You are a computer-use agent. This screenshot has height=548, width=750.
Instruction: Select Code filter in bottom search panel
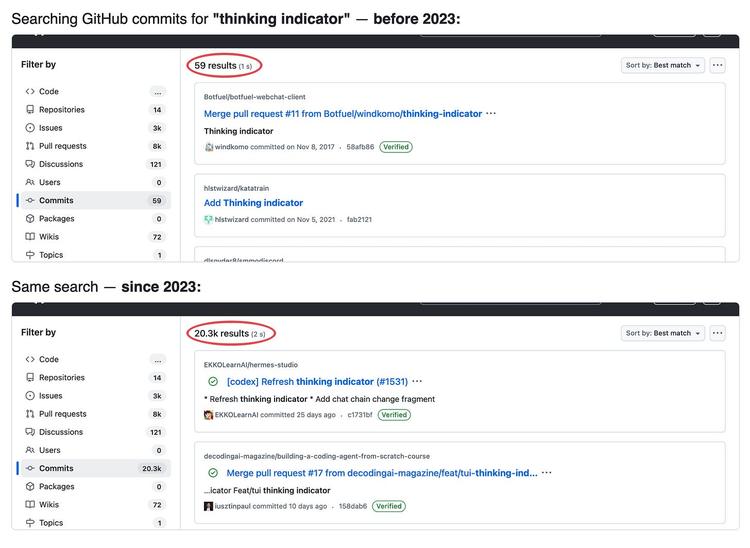click(x=94, y=359)
